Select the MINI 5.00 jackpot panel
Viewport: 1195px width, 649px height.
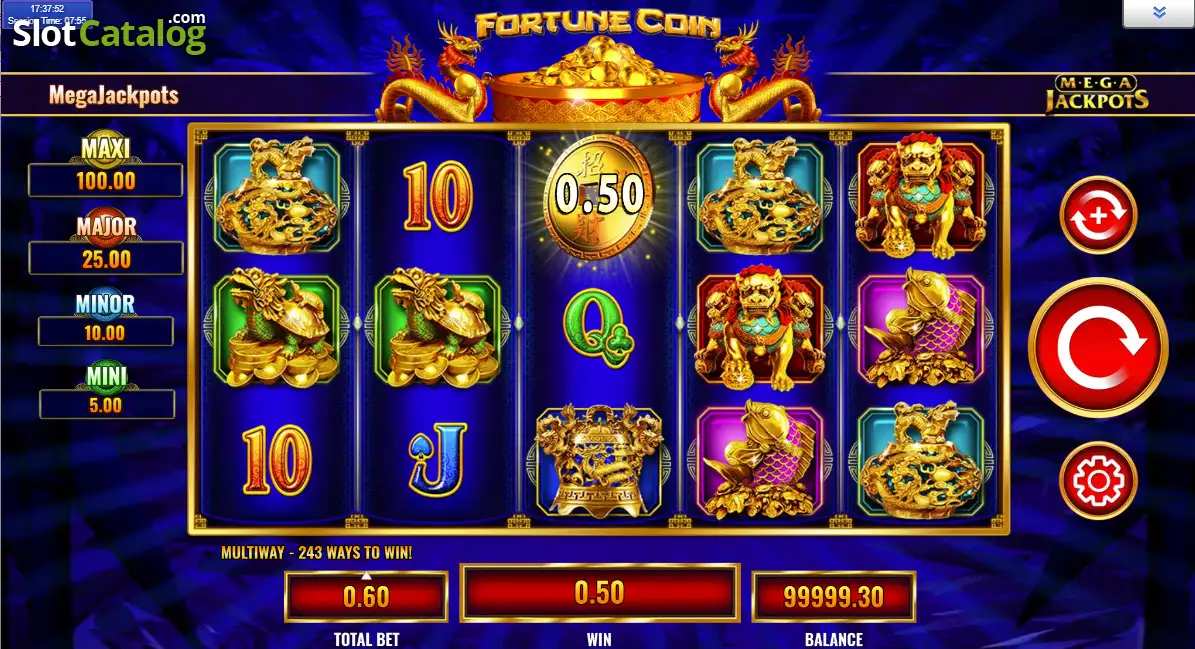click(107, 392)
